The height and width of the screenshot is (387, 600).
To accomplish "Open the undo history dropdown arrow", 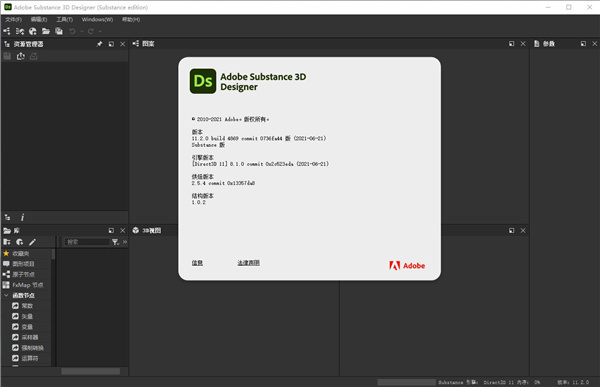I will tap(82, 31).
